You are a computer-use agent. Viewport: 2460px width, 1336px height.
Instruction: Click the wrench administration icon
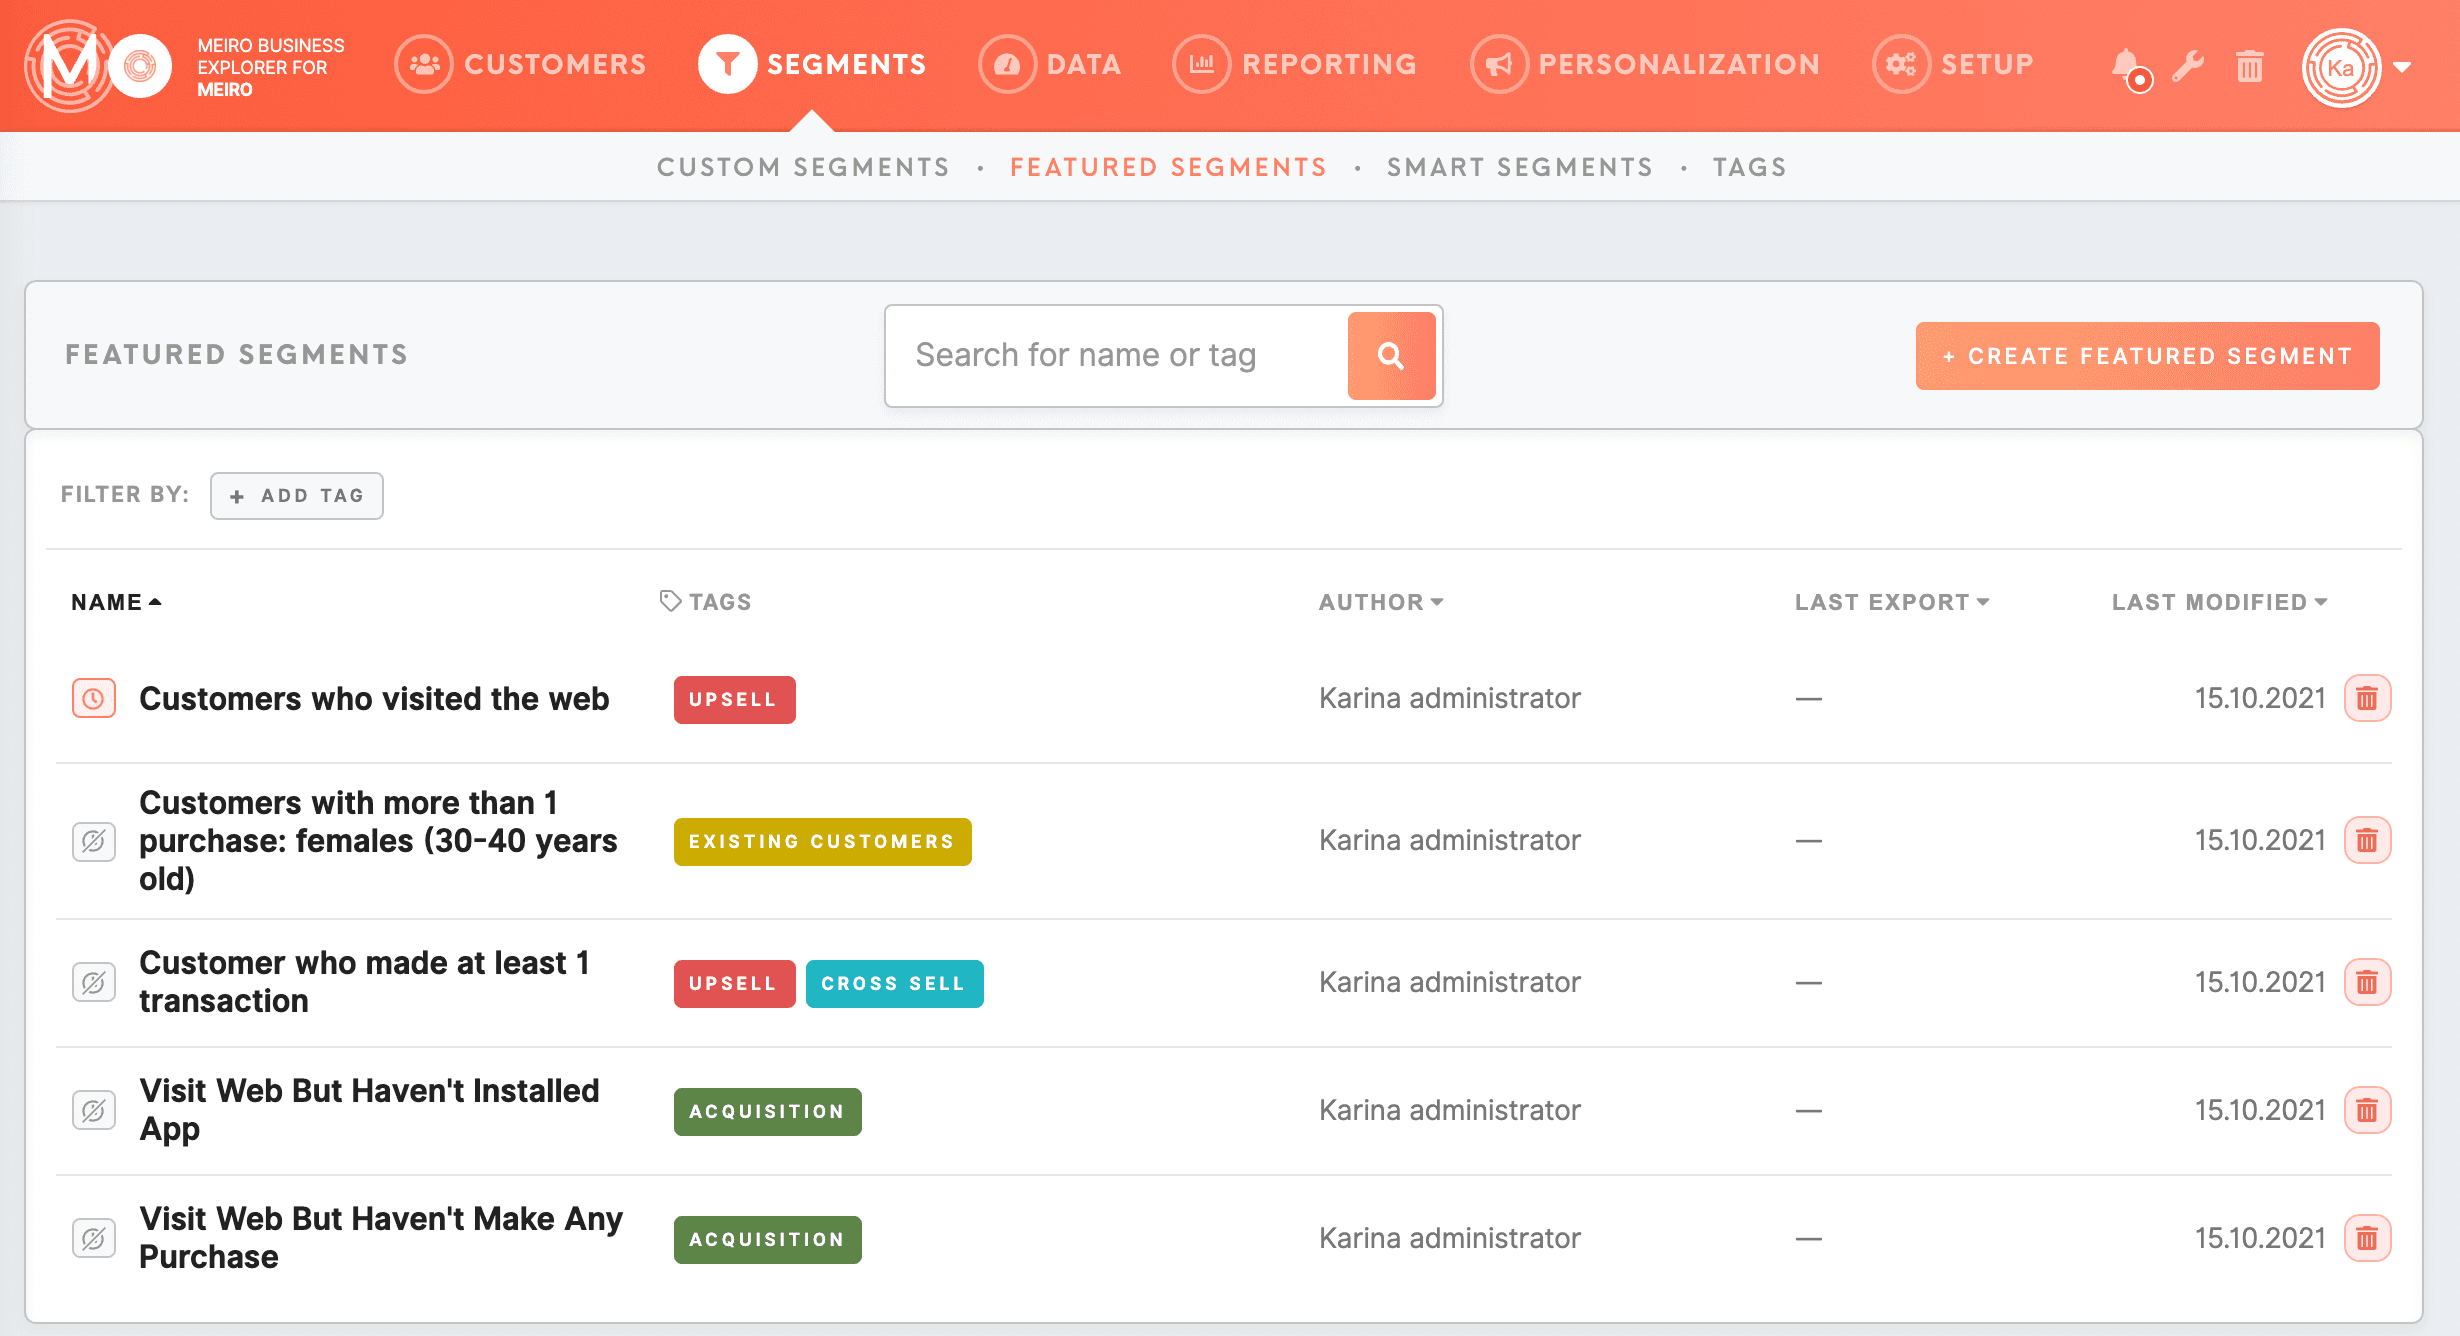pyautogui.click(x=2189, y=66)
